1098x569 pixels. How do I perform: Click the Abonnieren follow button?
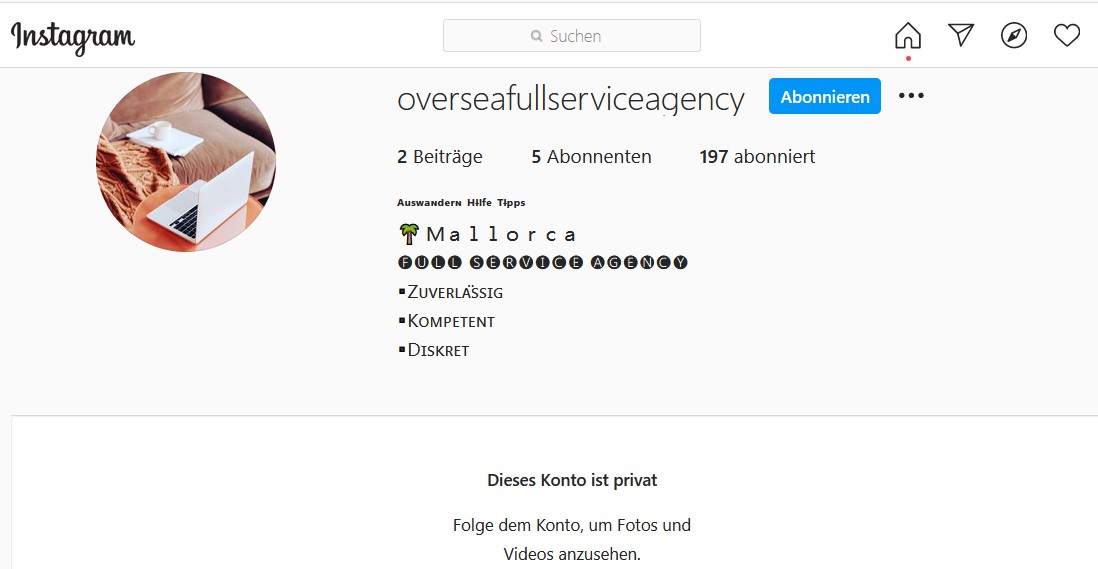point(825,97)
